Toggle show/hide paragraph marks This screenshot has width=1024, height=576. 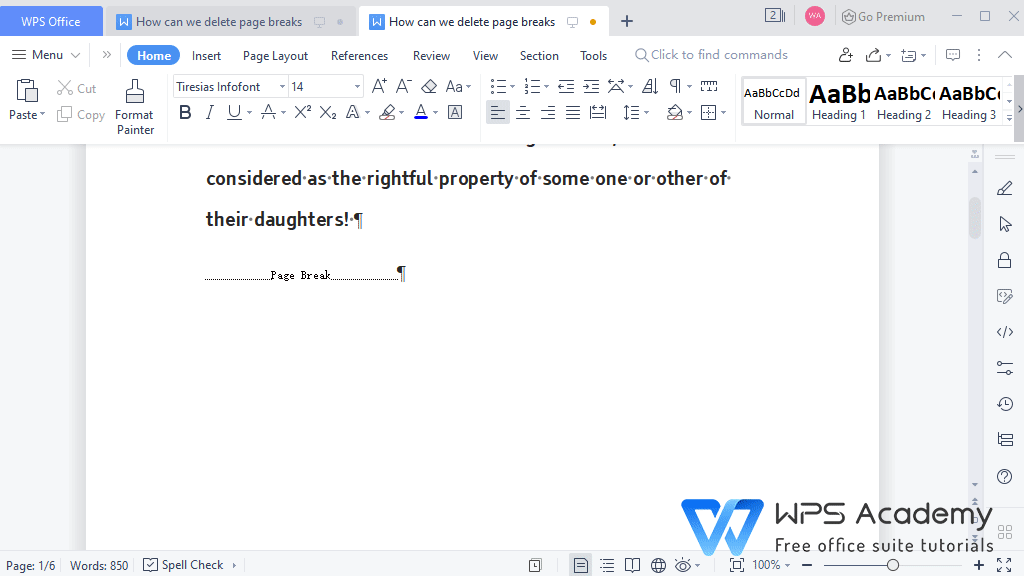tap(675, 87)
